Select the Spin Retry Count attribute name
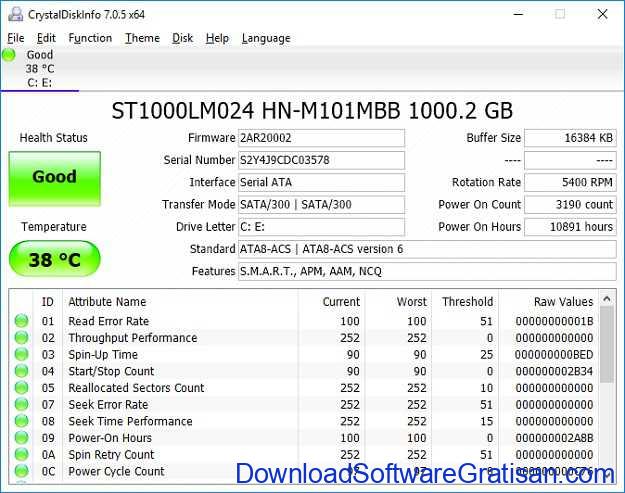 [111, 455]
